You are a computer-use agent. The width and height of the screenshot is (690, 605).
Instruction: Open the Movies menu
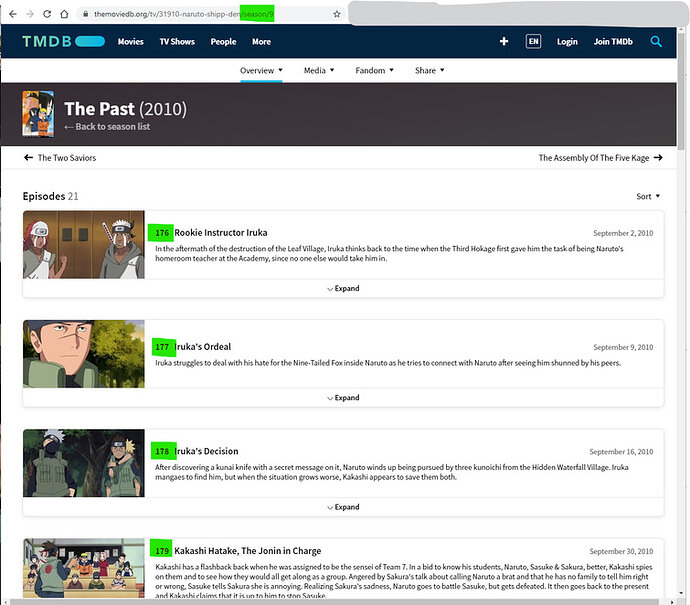click(131, 42)
